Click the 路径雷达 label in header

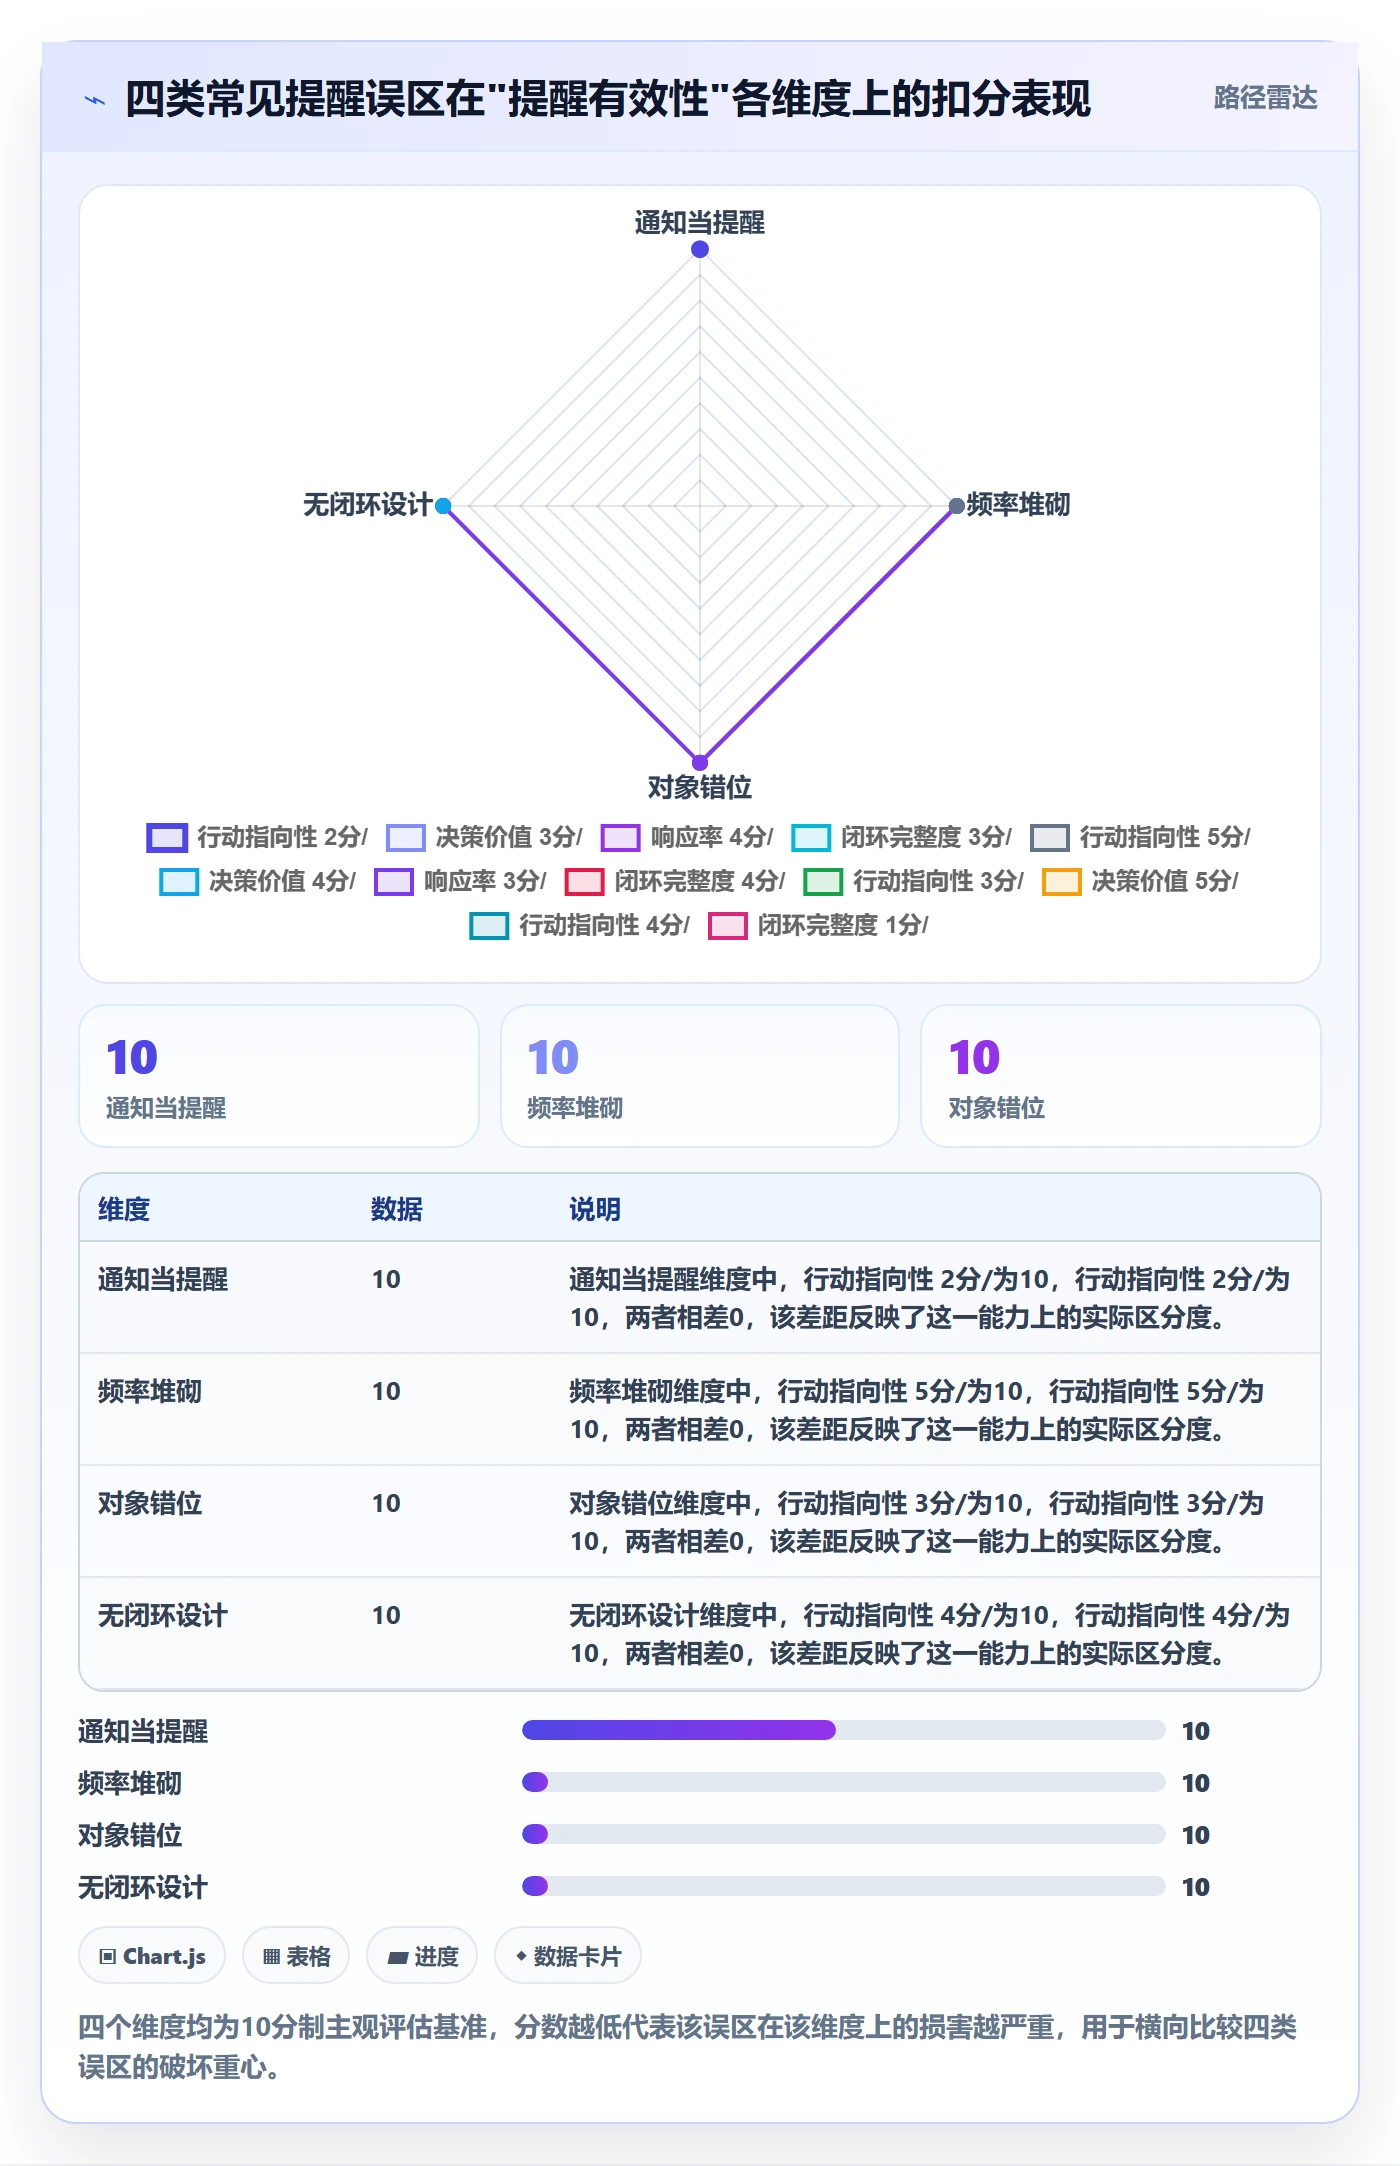point(1265,98)
